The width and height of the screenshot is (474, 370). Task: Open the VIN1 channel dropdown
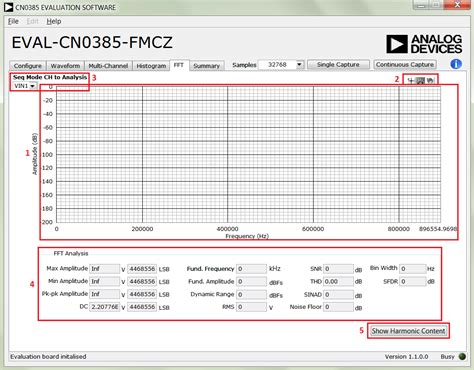[24, 86]
